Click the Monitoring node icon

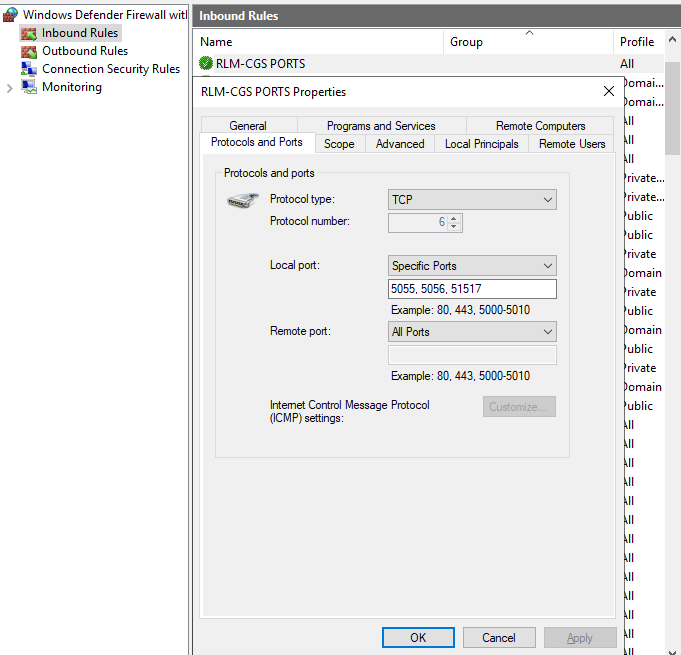pyautogui.click(x=29, y=87)
